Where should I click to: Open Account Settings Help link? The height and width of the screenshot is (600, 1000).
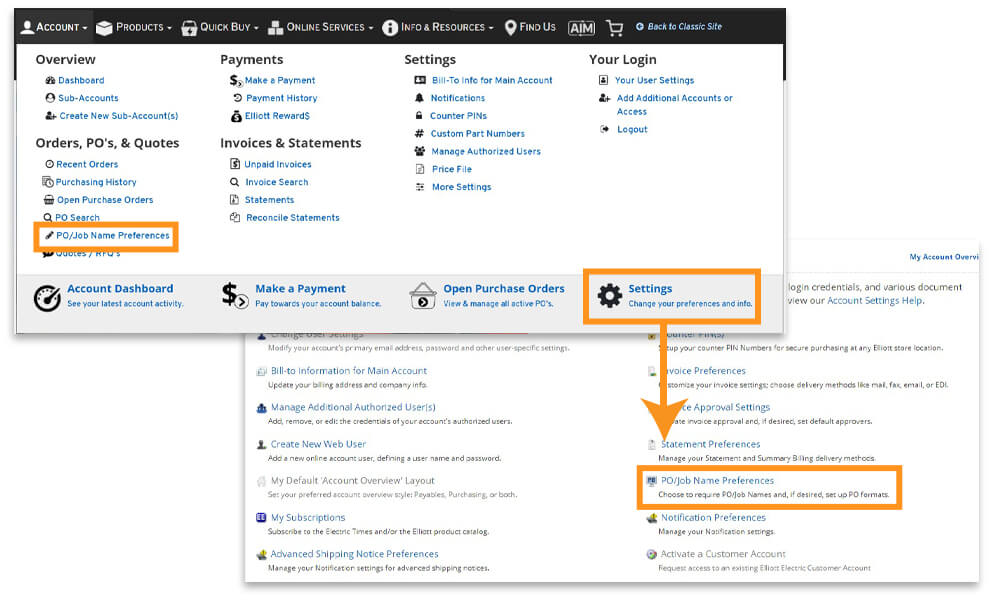[874, 300]
